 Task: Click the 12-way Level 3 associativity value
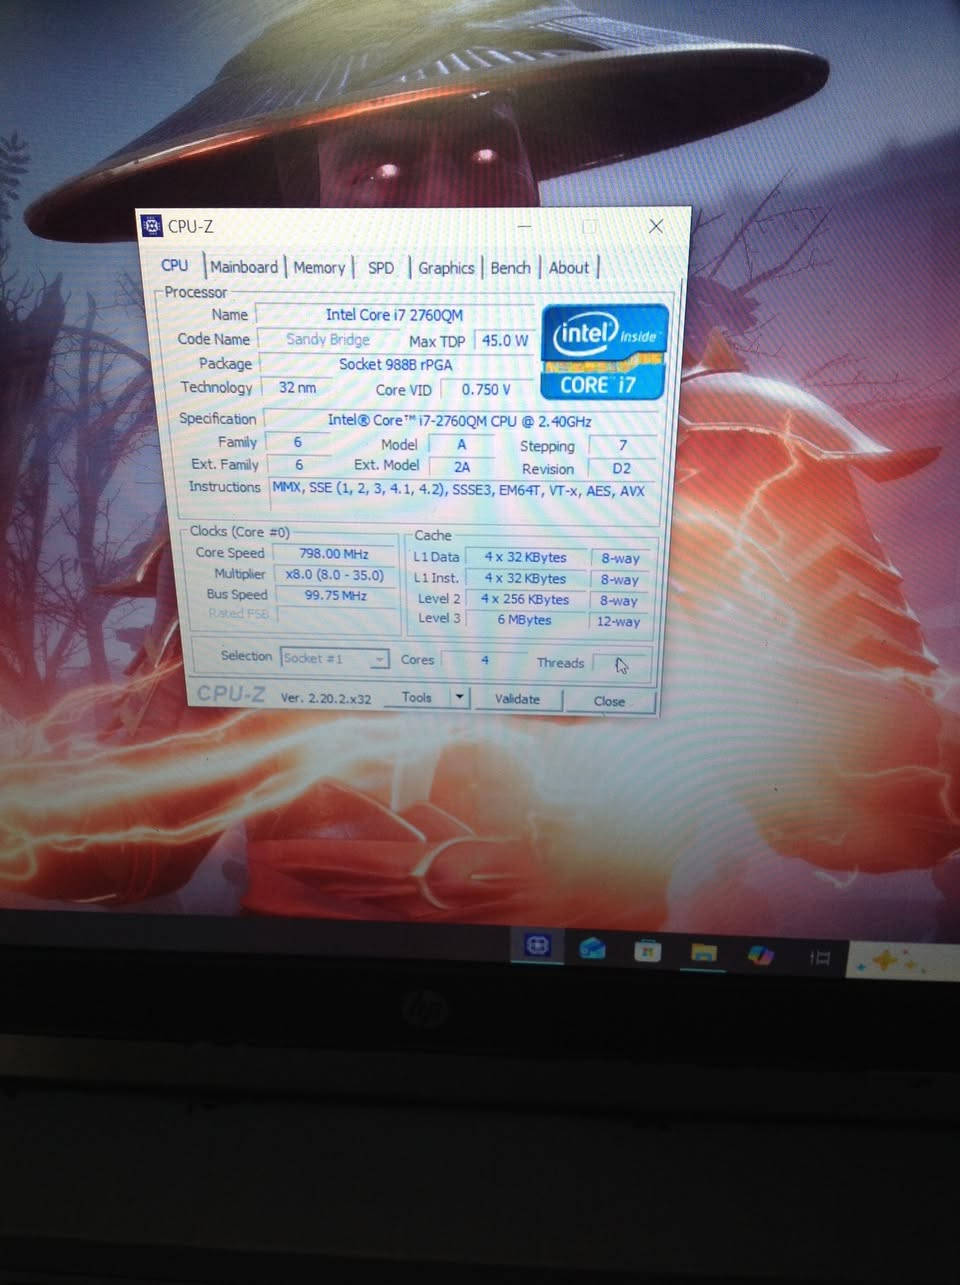(x=618, y=622)
